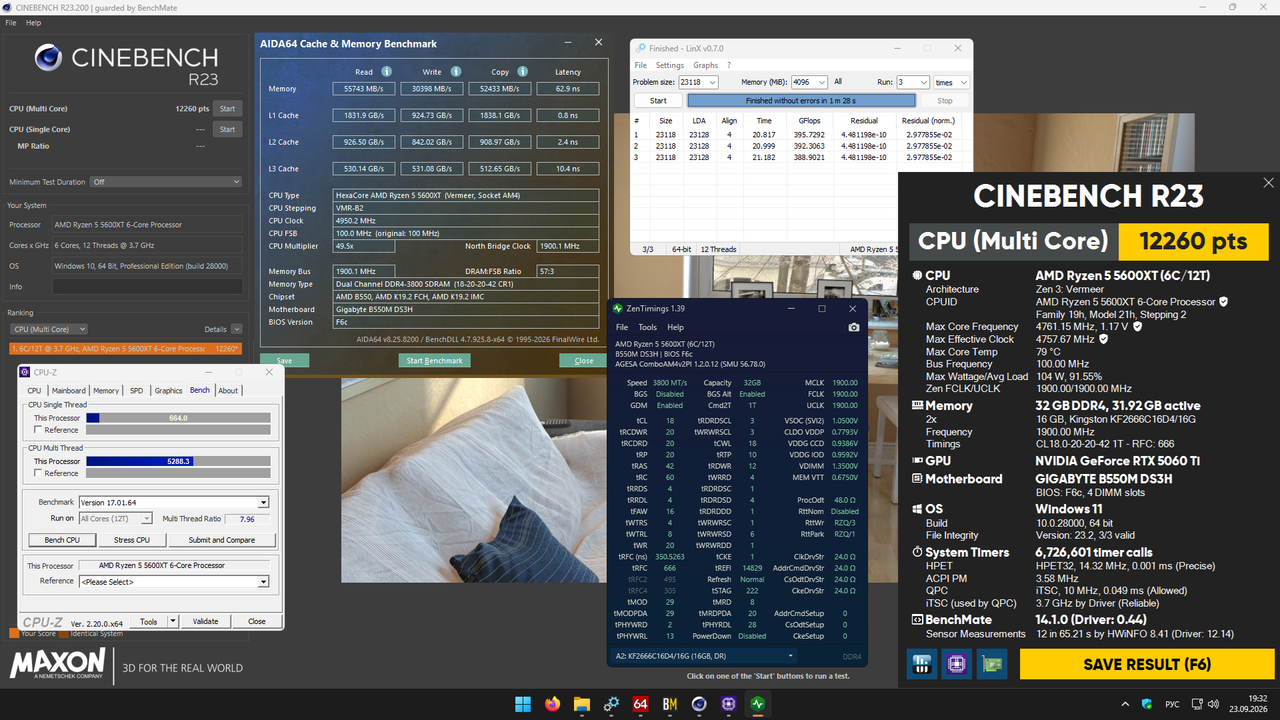1280x720 pixels.
Task: Open CPU-Z Benchmark version dropdown
Action: (264, 502)
